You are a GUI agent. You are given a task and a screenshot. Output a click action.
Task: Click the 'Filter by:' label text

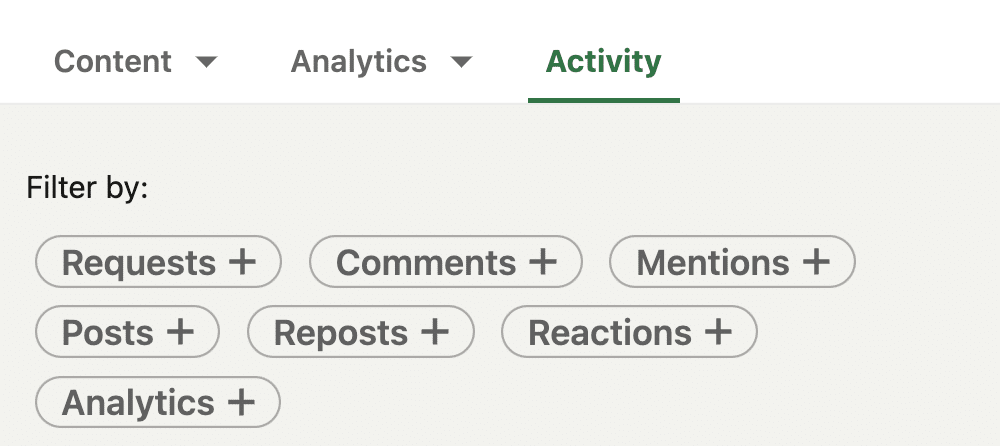[87, 187]
